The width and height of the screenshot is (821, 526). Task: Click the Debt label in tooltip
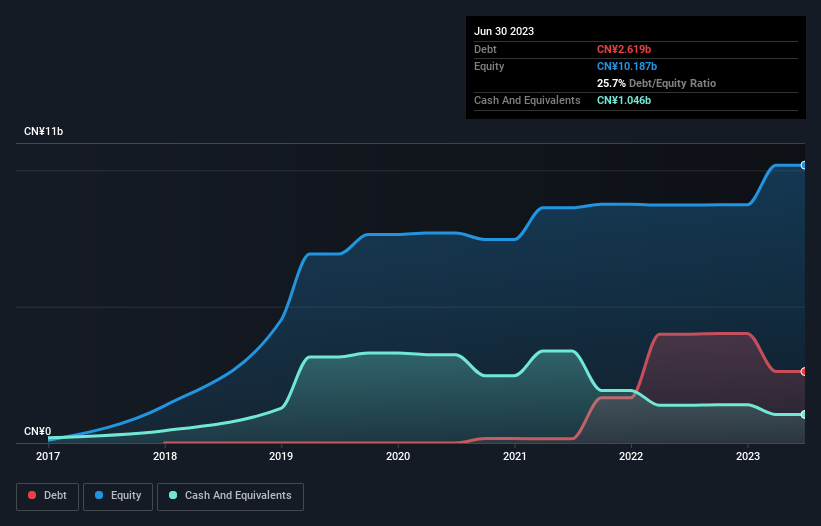pyautogui.click(x=485, y=49)
